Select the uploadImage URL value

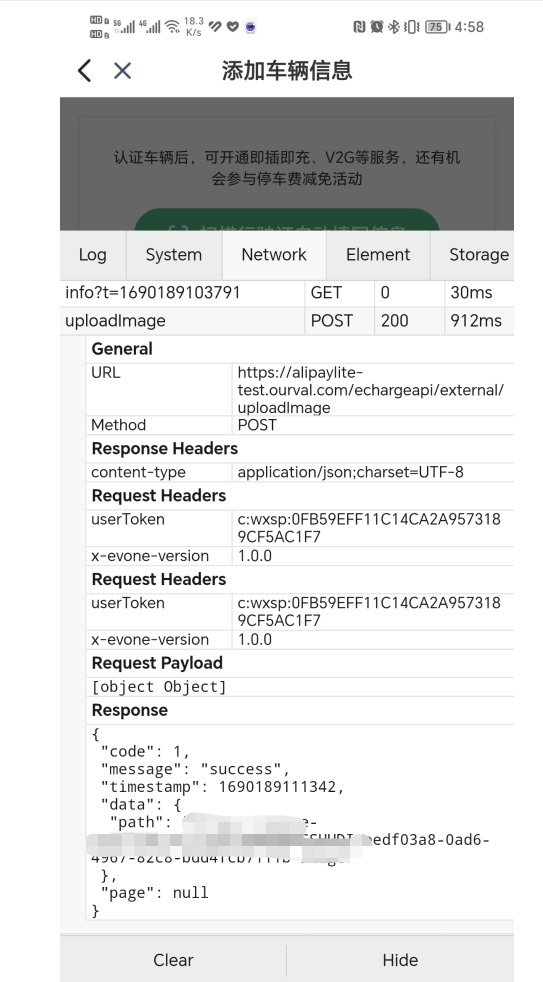point(371,390)
